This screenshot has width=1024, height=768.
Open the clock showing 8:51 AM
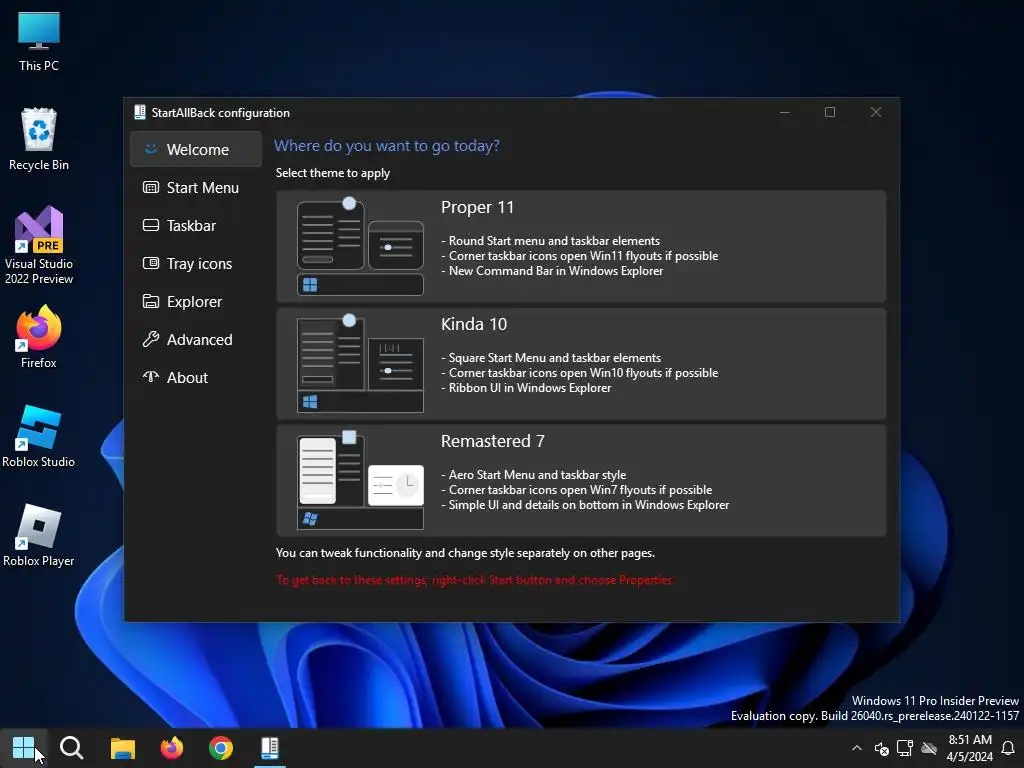click(x=970, y=748)
